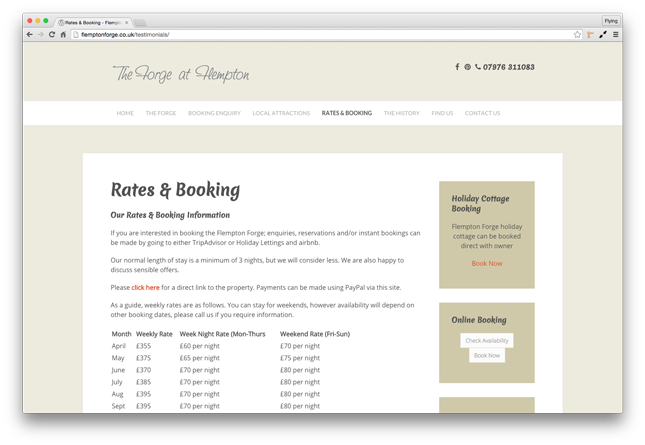
Task: Click the eyedropper extension icon
Action: coord(603,35)
